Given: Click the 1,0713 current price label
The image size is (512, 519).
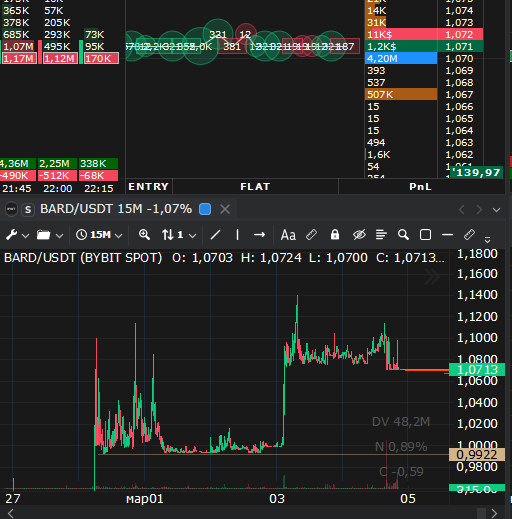Looking at the screenshot, I should [477, 369].
